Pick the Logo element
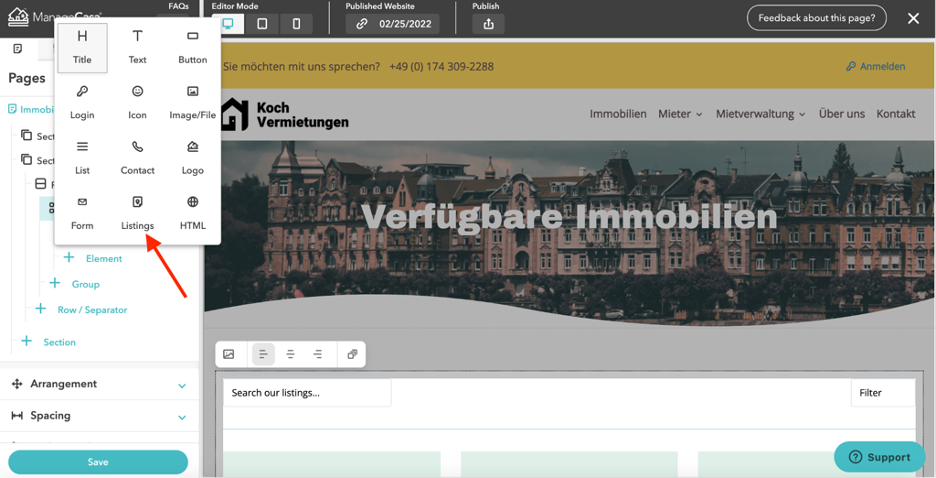This screenshot has height=478, width=936. point(193,156)
